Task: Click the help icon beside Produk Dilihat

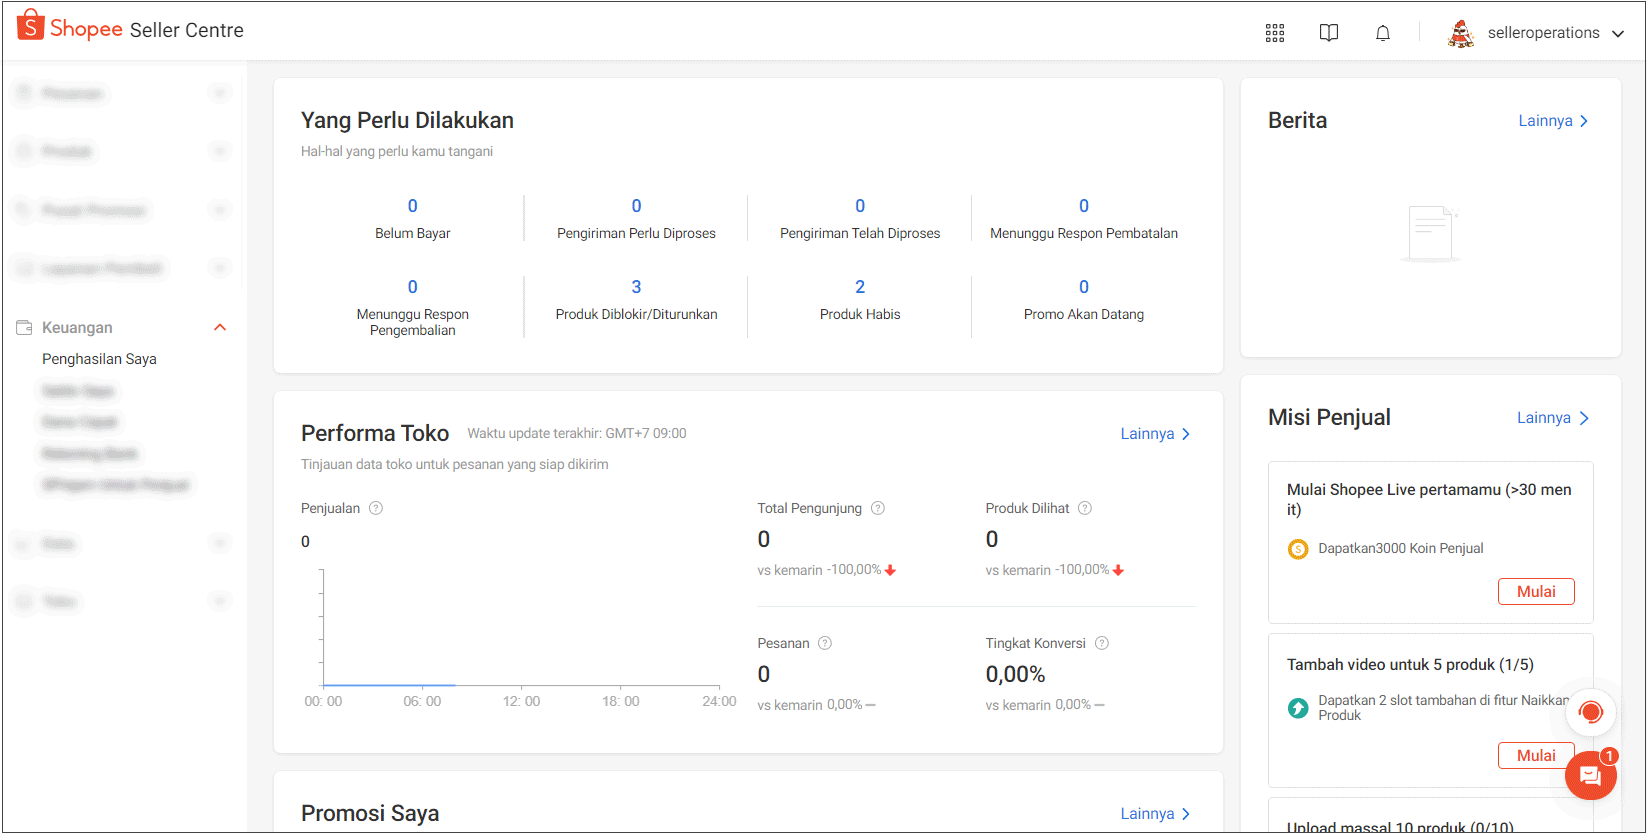Action: point(1085,508)
